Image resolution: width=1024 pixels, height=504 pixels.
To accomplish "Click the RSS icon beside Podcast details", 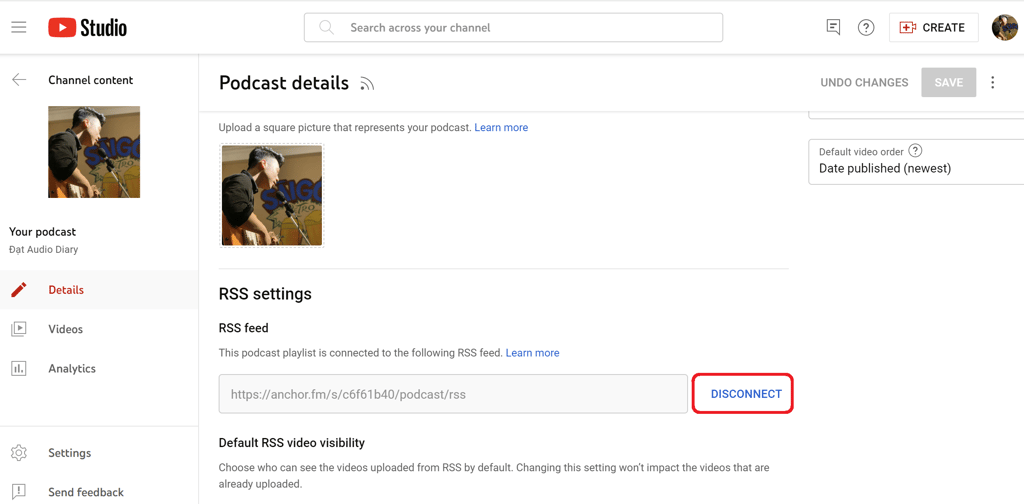I will 367,84.
